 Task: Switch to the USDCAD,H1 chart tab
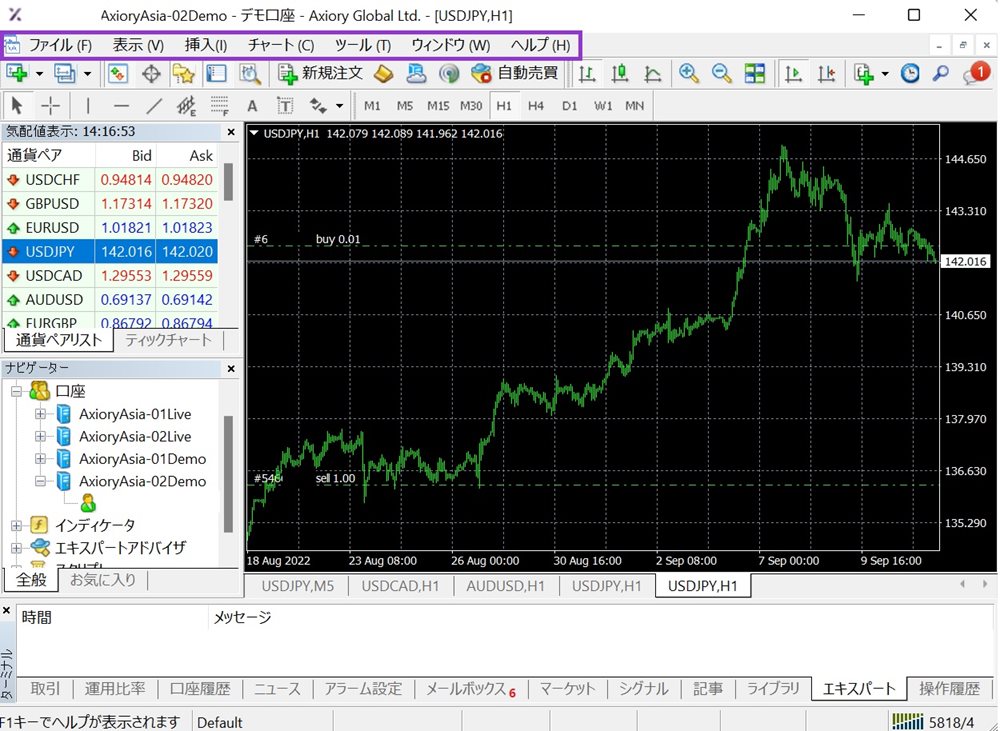pyautogui.click(x=401, y=586)
